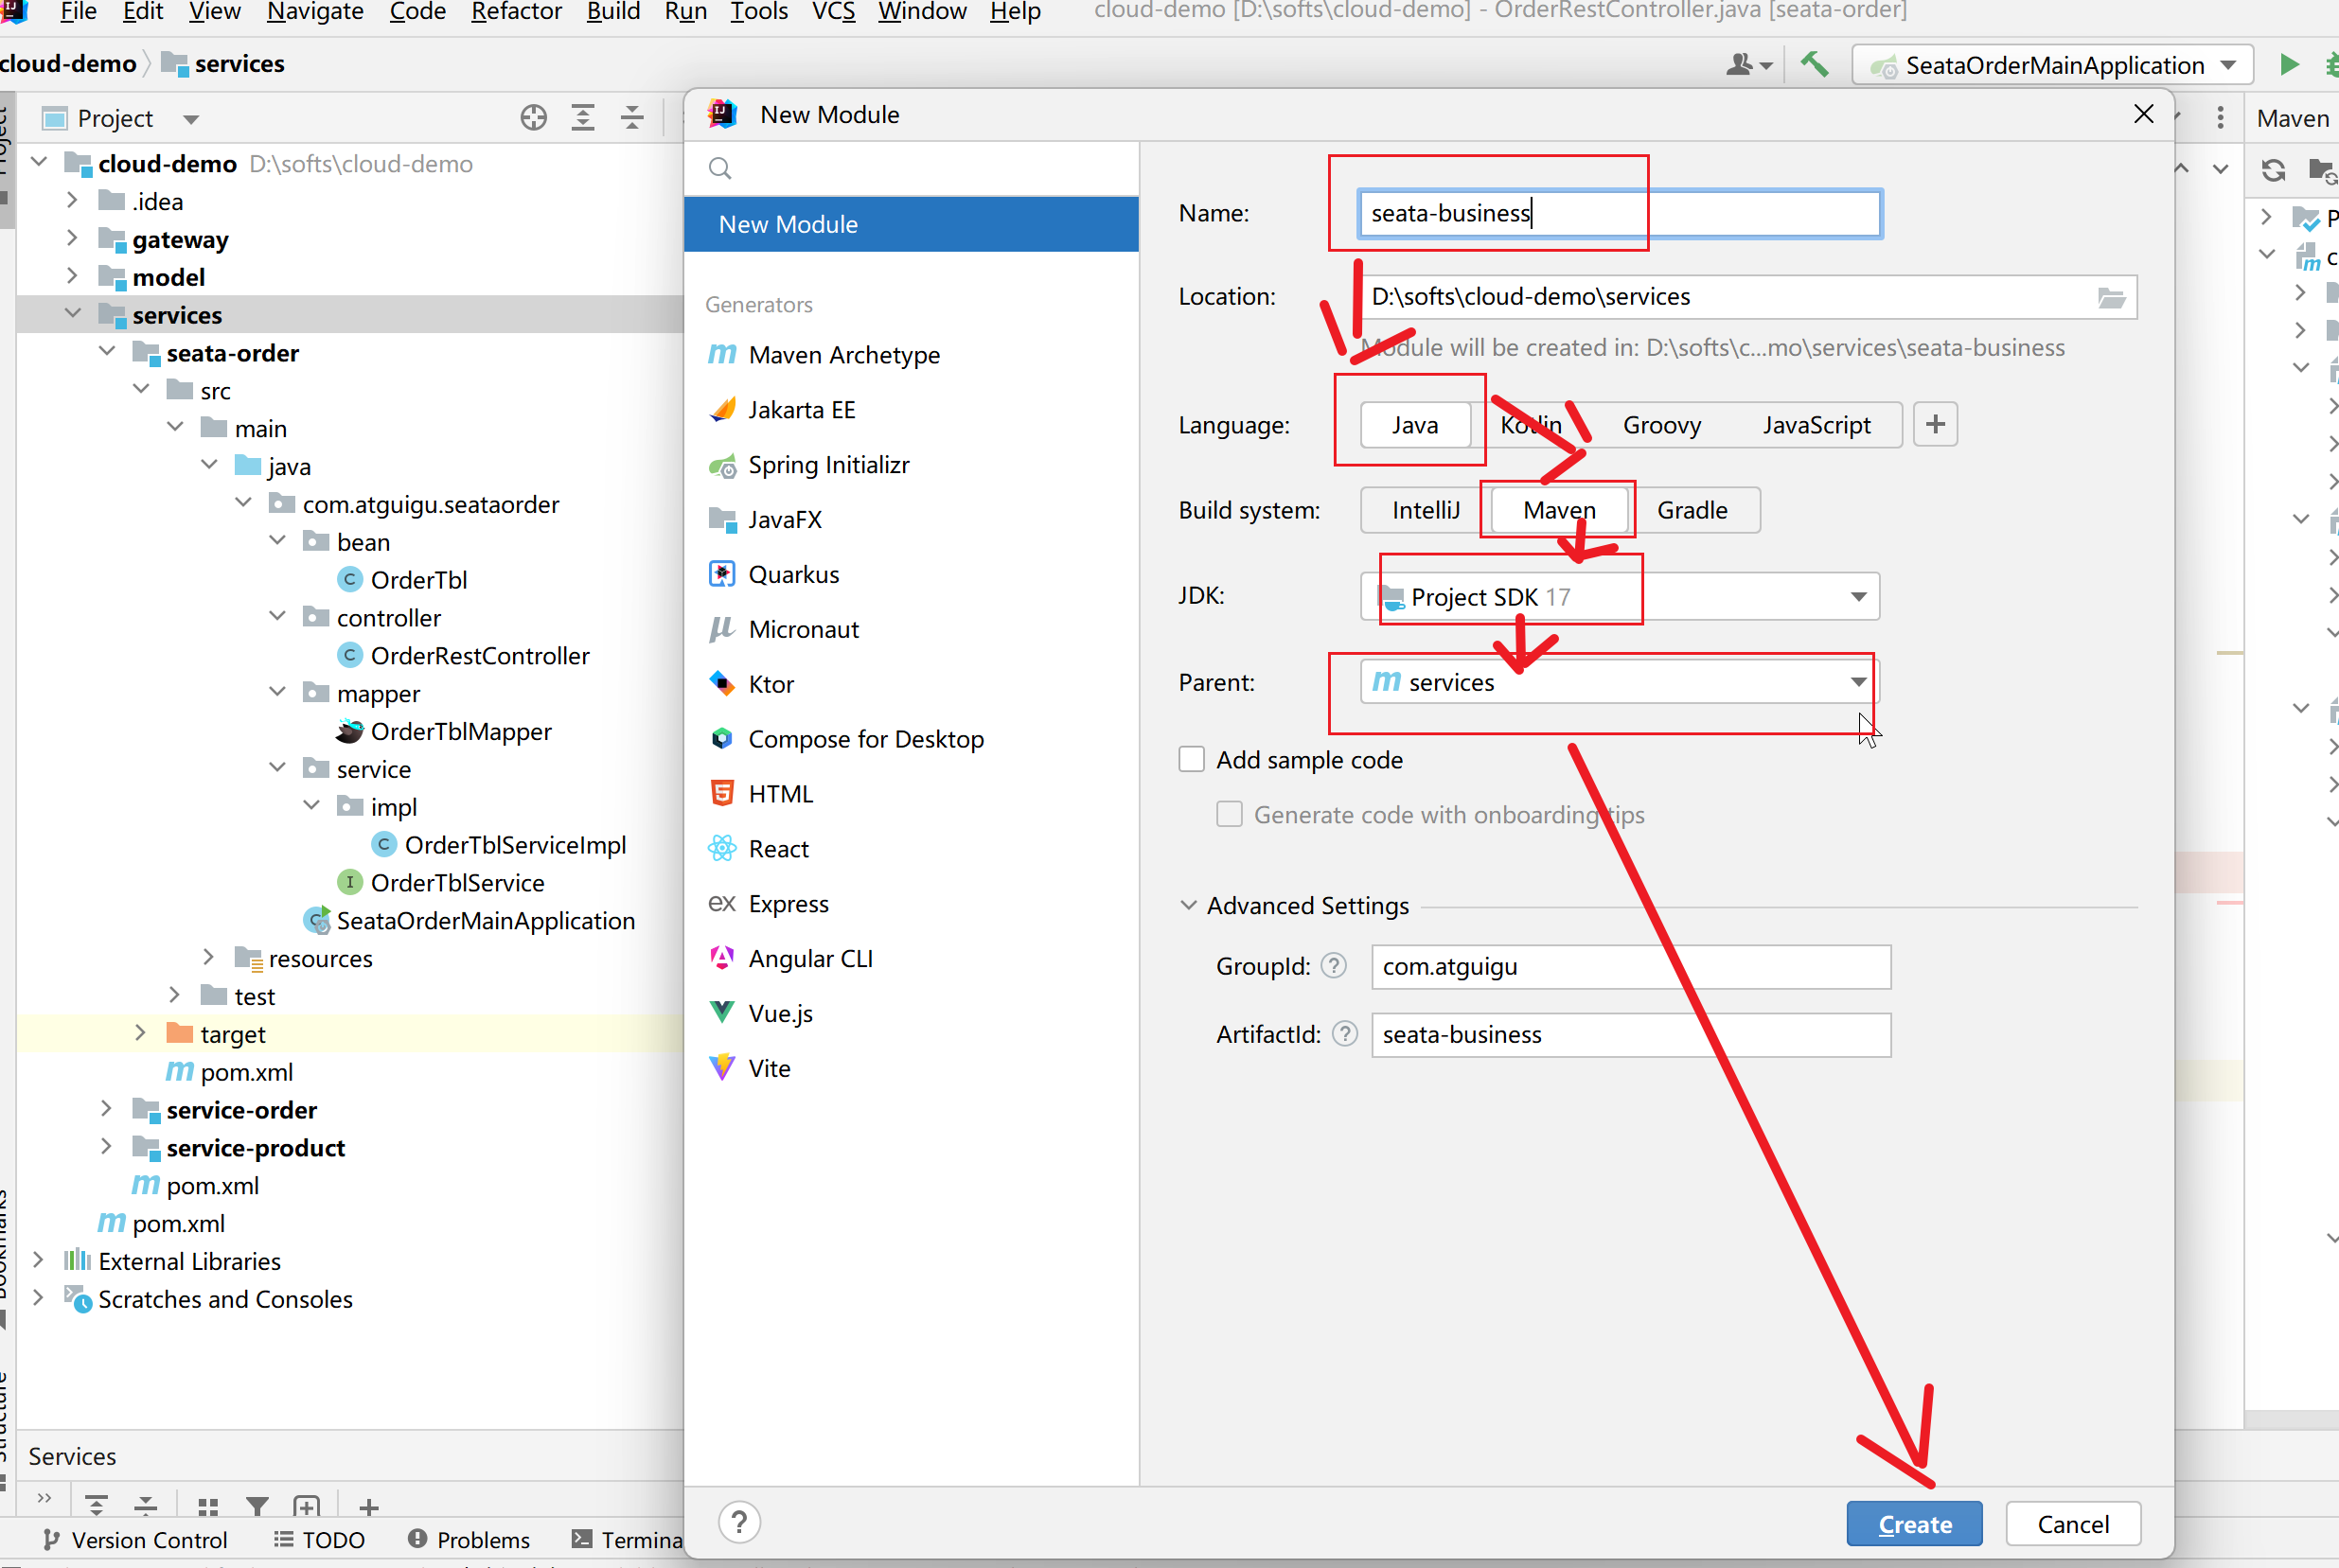Open the Build menu
Viewport: 2339px width, 1568px height.
[x=613, y=12]
